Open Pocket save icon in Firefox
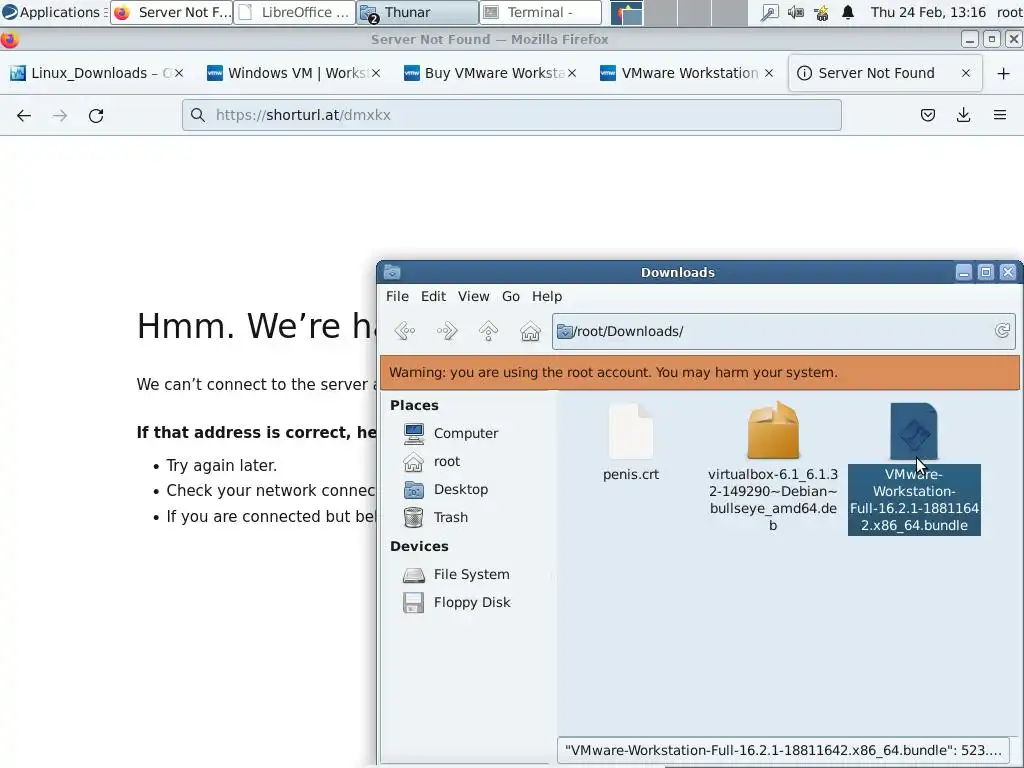 pos(927,116)
